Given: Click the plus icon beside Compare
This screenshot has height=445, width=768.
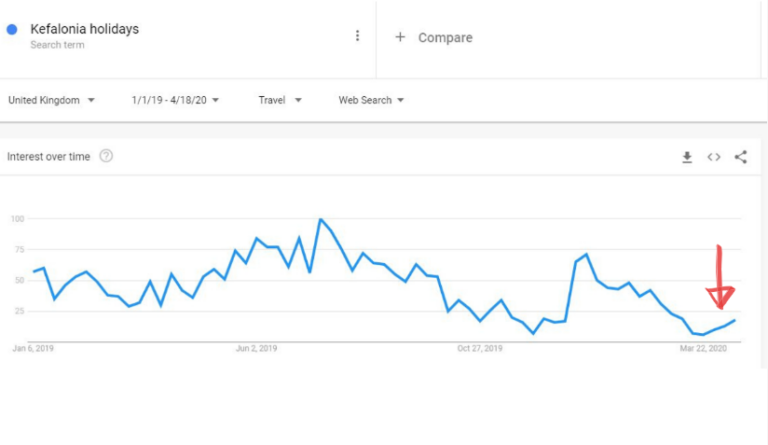Looking at the screenshot, I should [x=400, y=37].
